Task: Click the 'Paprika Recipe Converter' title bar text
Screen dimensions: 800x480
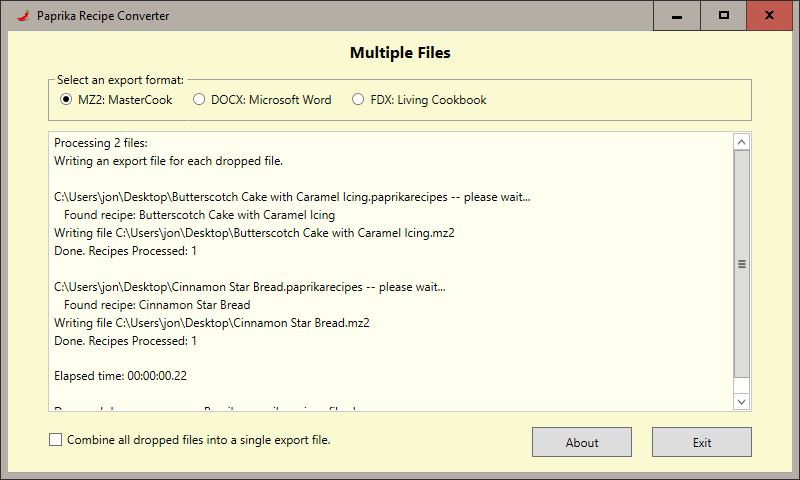Action: [x=103, y=16]
